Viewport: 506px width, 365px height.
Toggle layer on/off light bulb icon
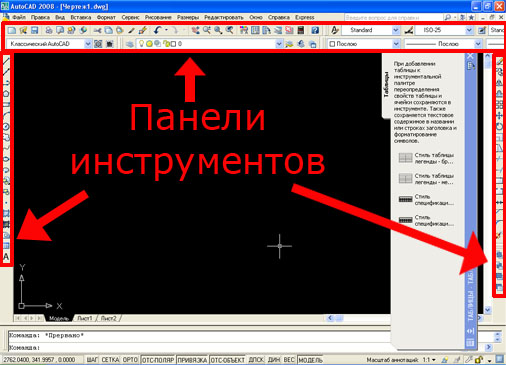tap(141, 44)
